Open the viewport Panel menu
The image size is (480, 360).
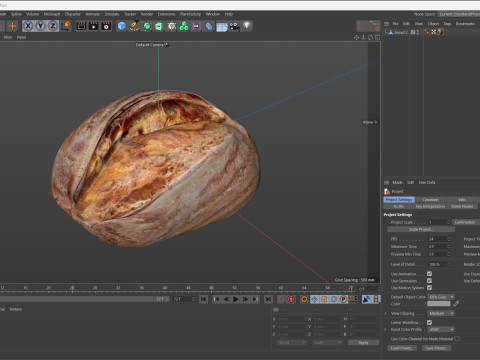(x=21, y=37)
